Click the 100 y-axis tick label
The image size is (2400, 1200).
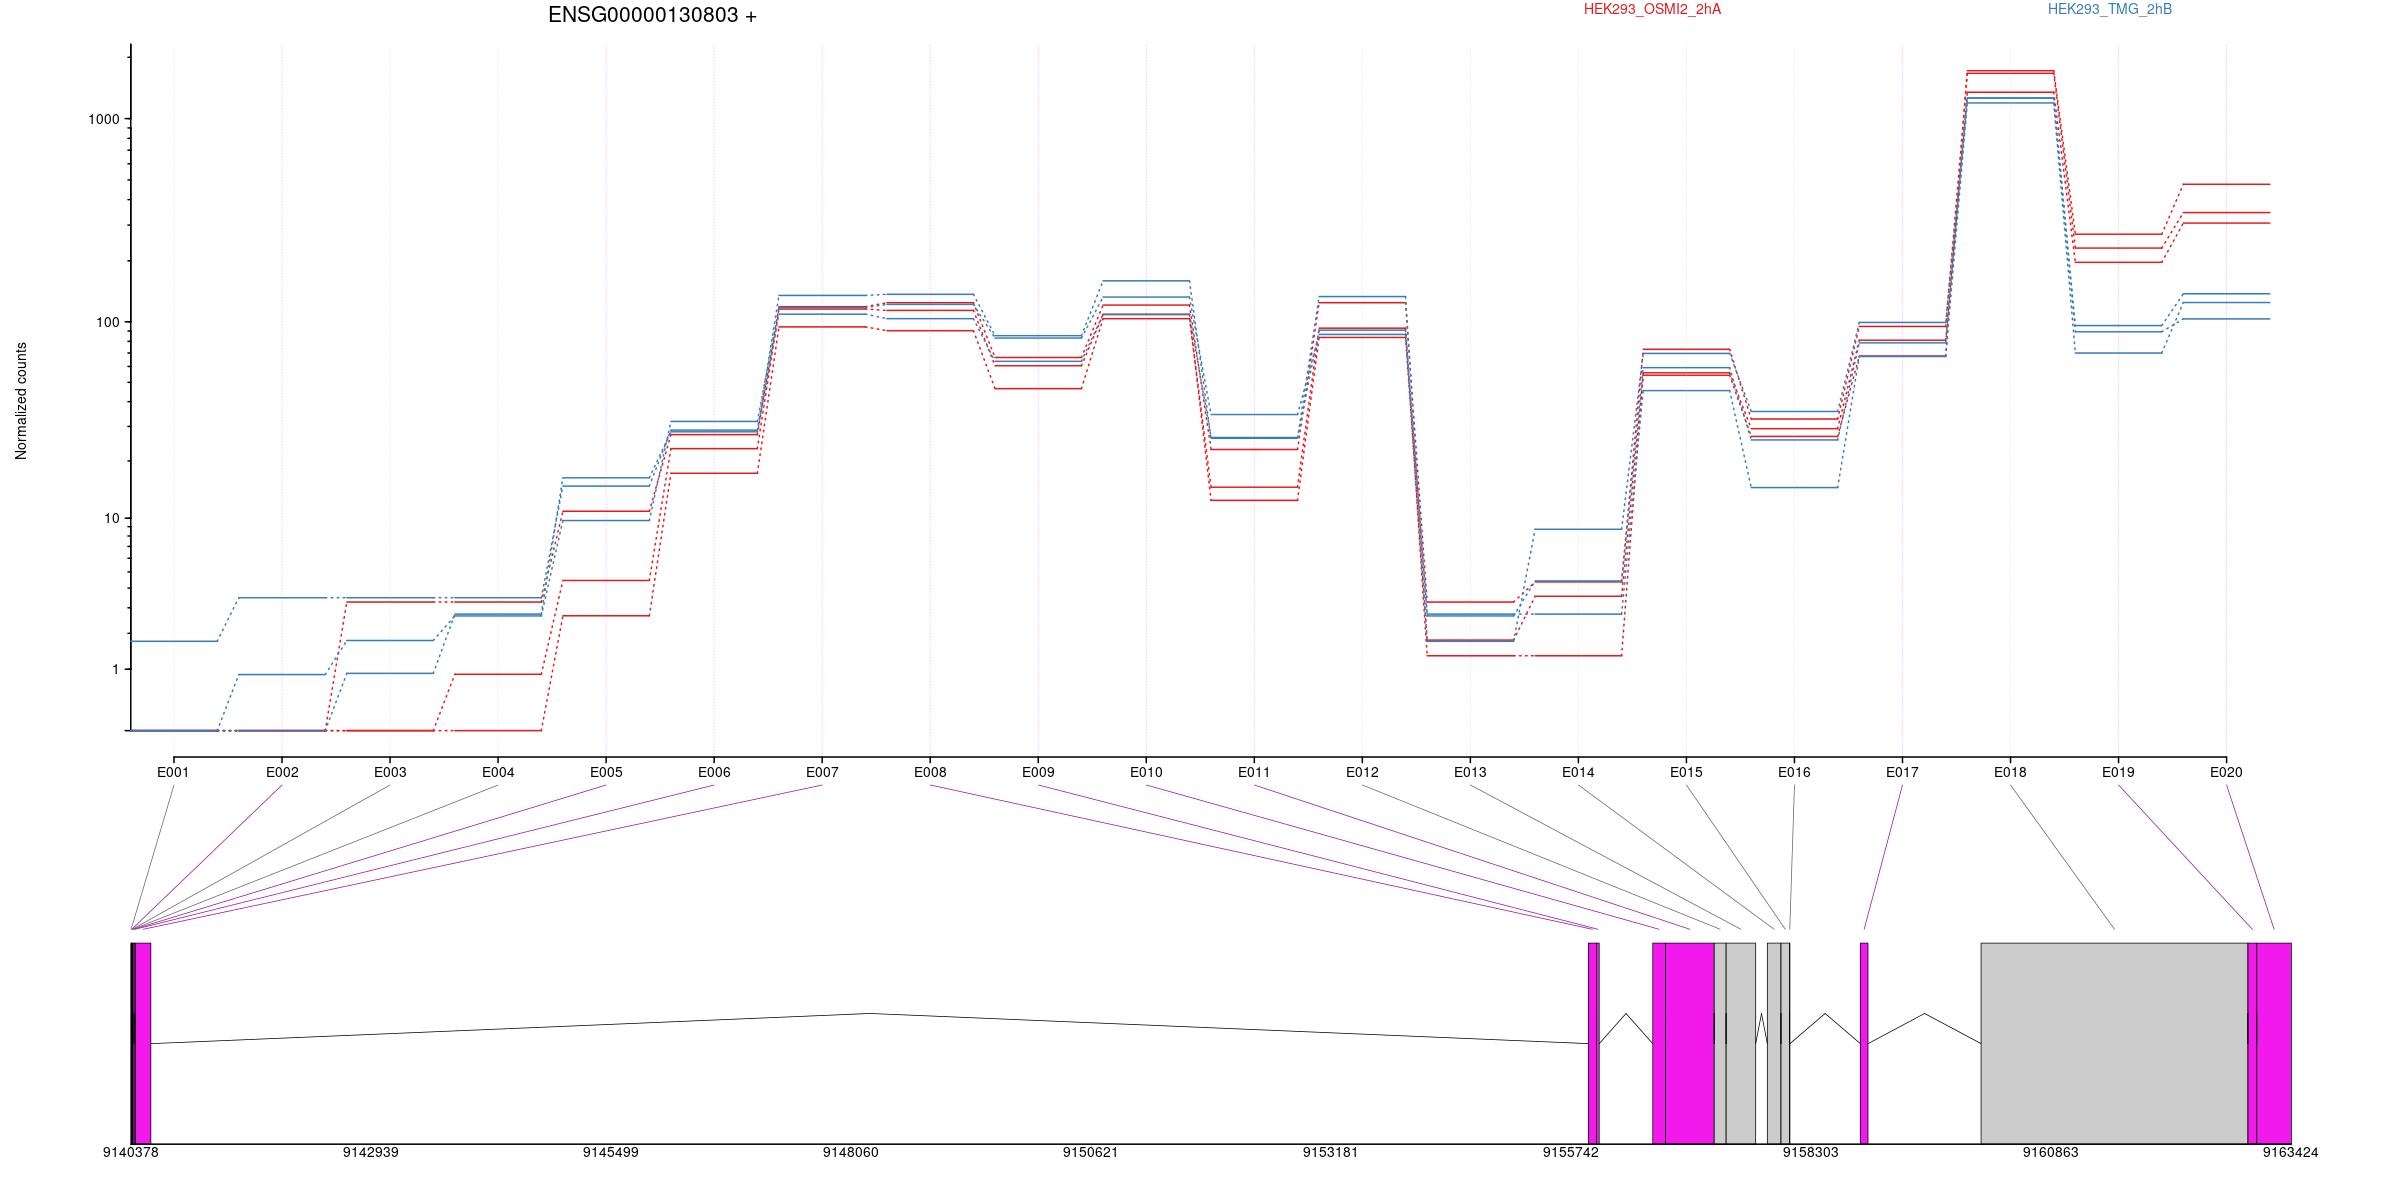108,322
